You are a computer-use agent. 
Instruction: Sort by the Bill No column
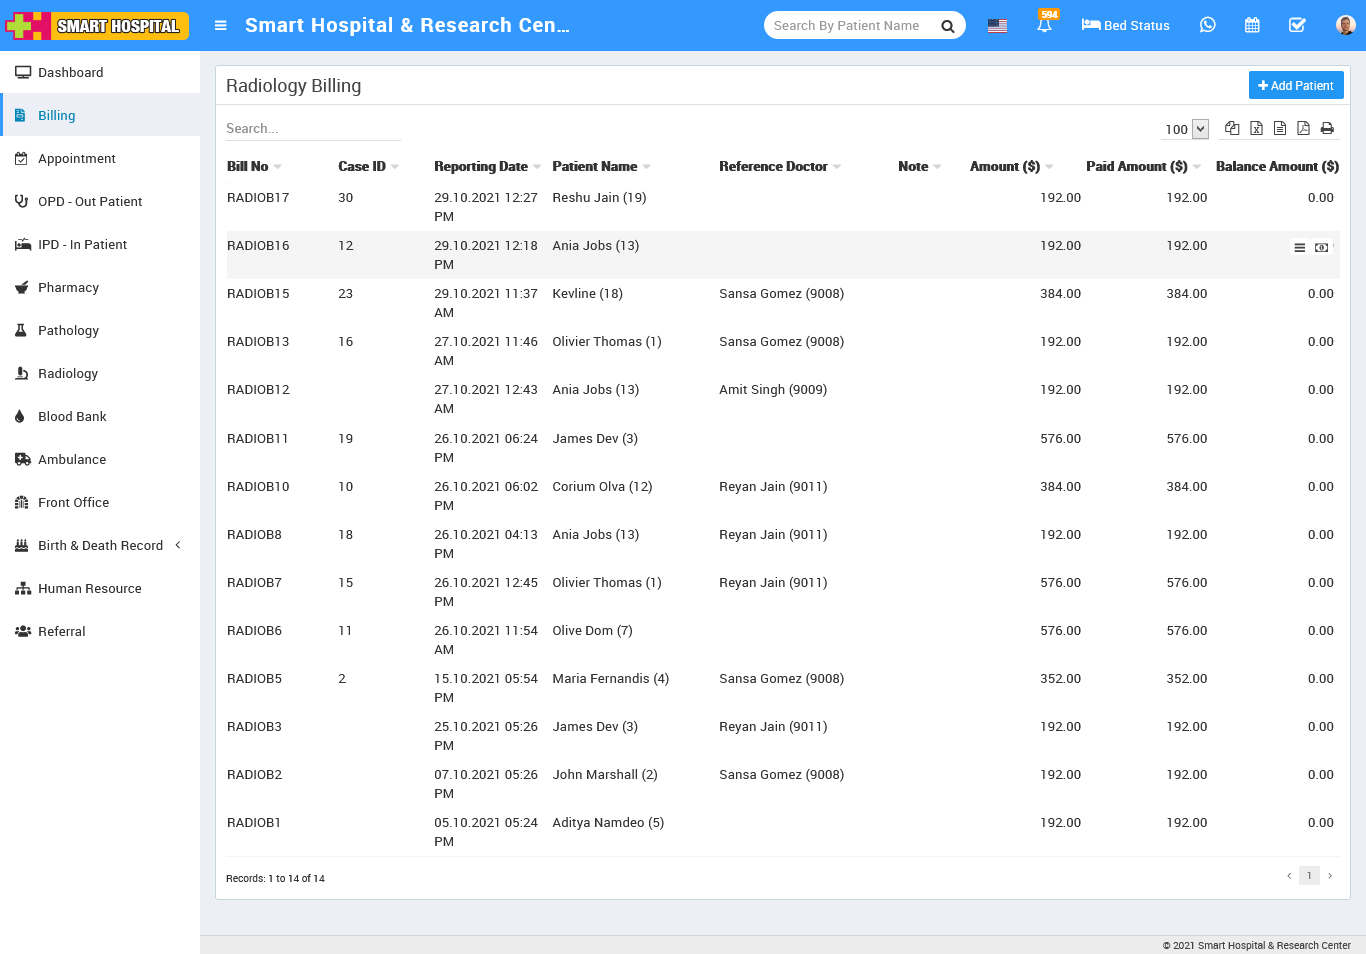point(254,167)
